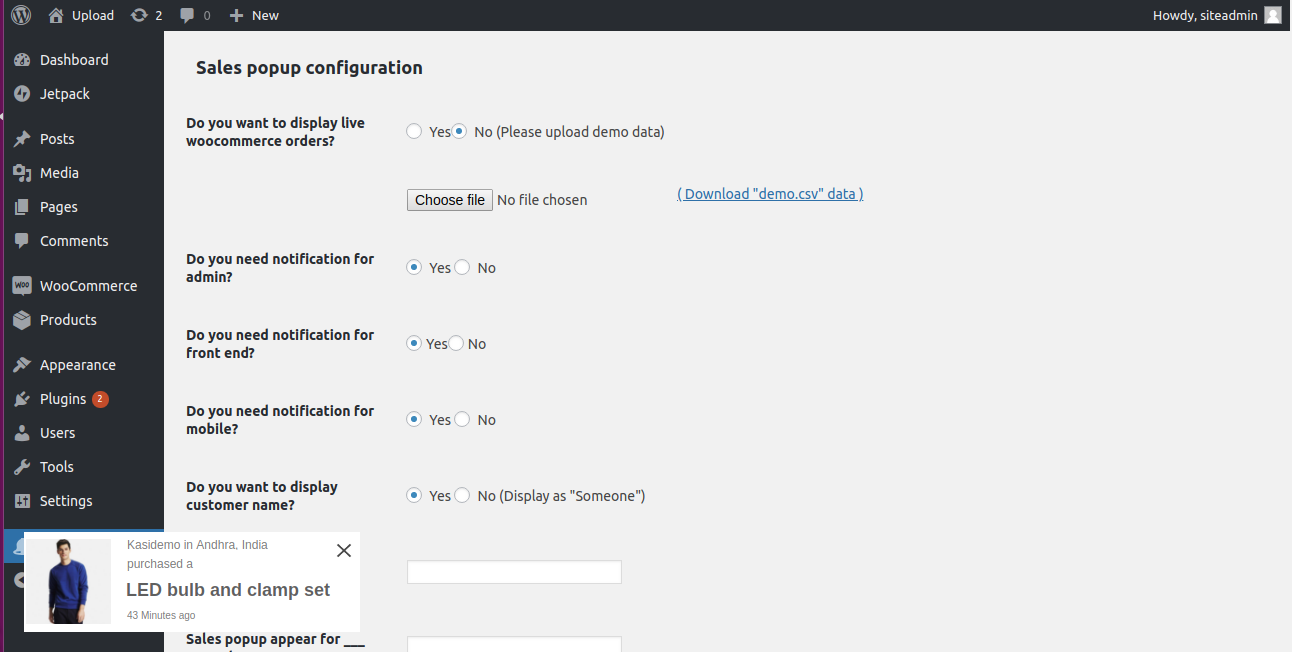Click the WordPress logo in admin bar
The image size is (1292, 652).
21,15
